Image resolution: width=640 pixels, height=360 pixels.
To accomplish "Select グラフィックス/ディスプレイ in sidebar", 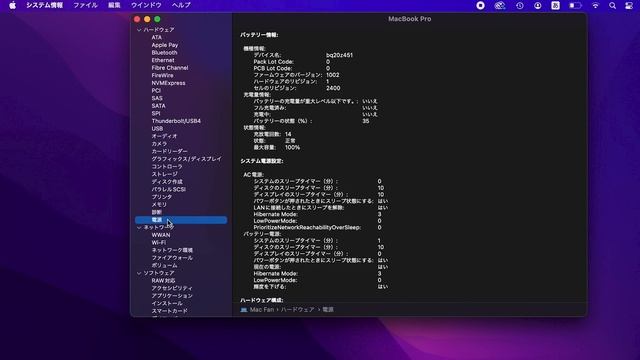I will 187,159.
